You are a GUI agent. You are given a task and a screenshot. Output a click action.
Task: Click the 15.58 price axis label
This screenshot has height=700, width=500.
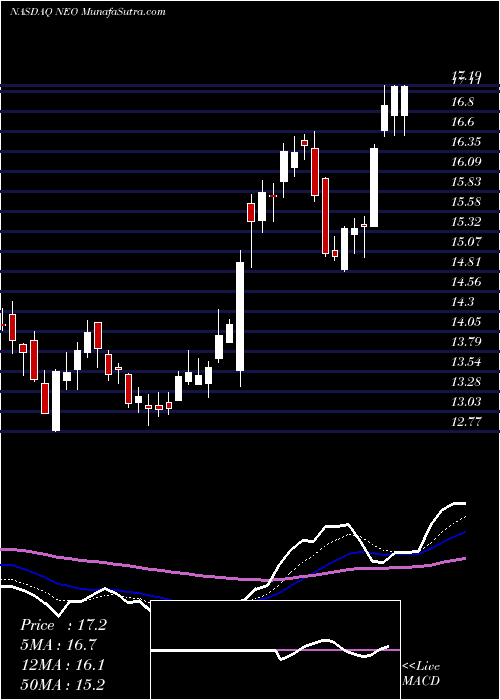[466, 202]
